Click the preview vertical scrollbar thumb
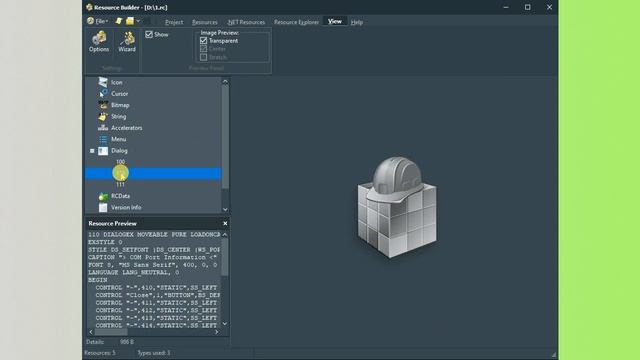 (x=225, y=257)
